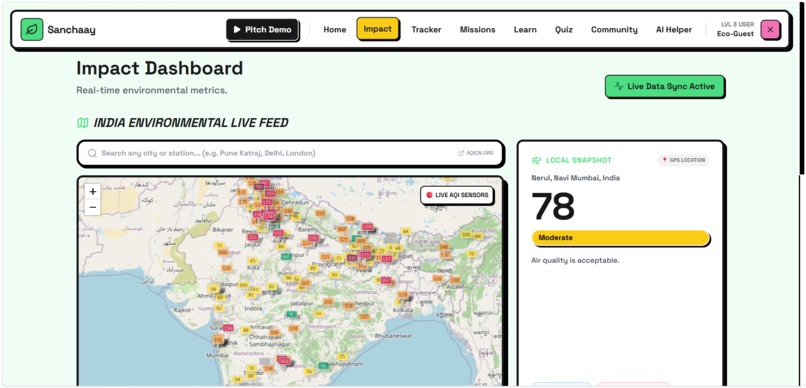806x388 pixels.
Task: Click the 163 red AQI marker in the south
Action: pos(284,361)
